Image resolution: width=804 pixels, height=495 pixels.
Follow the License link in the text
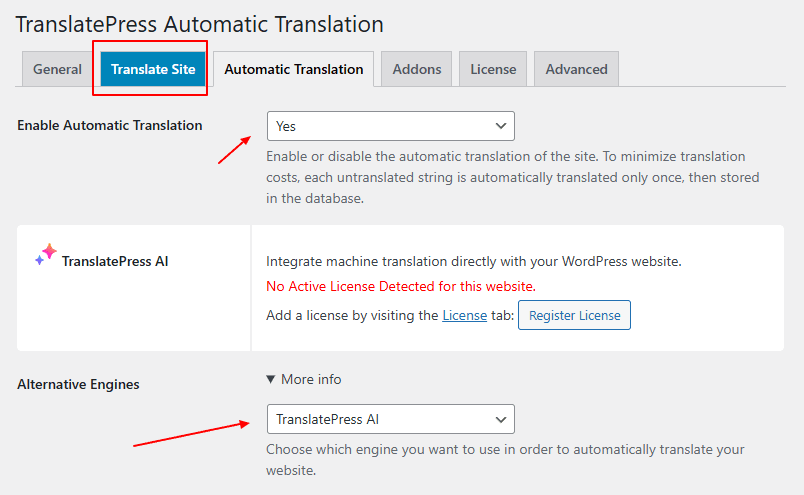465,315
